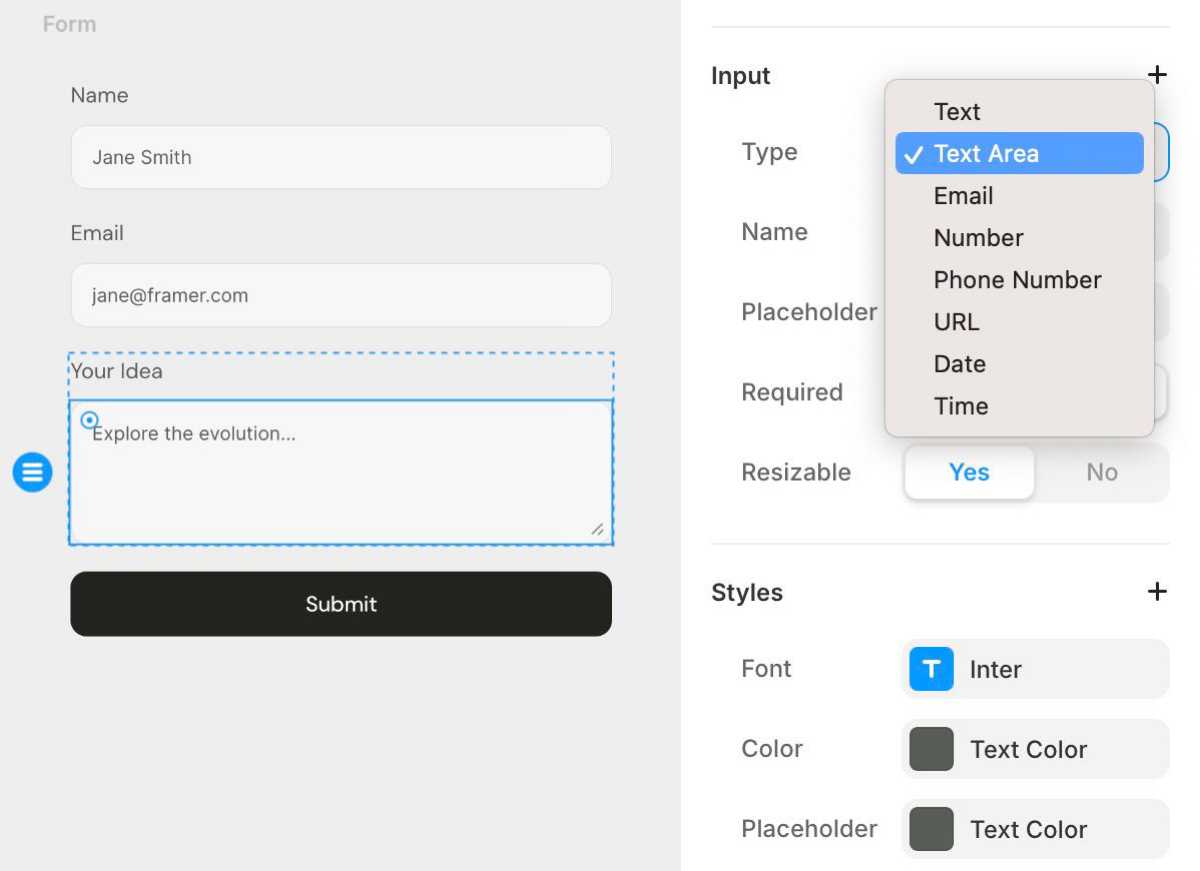This screenshot has height=871, width=1200.
Task: Open the Inter font selector
Action: [x=1035, y=669]
